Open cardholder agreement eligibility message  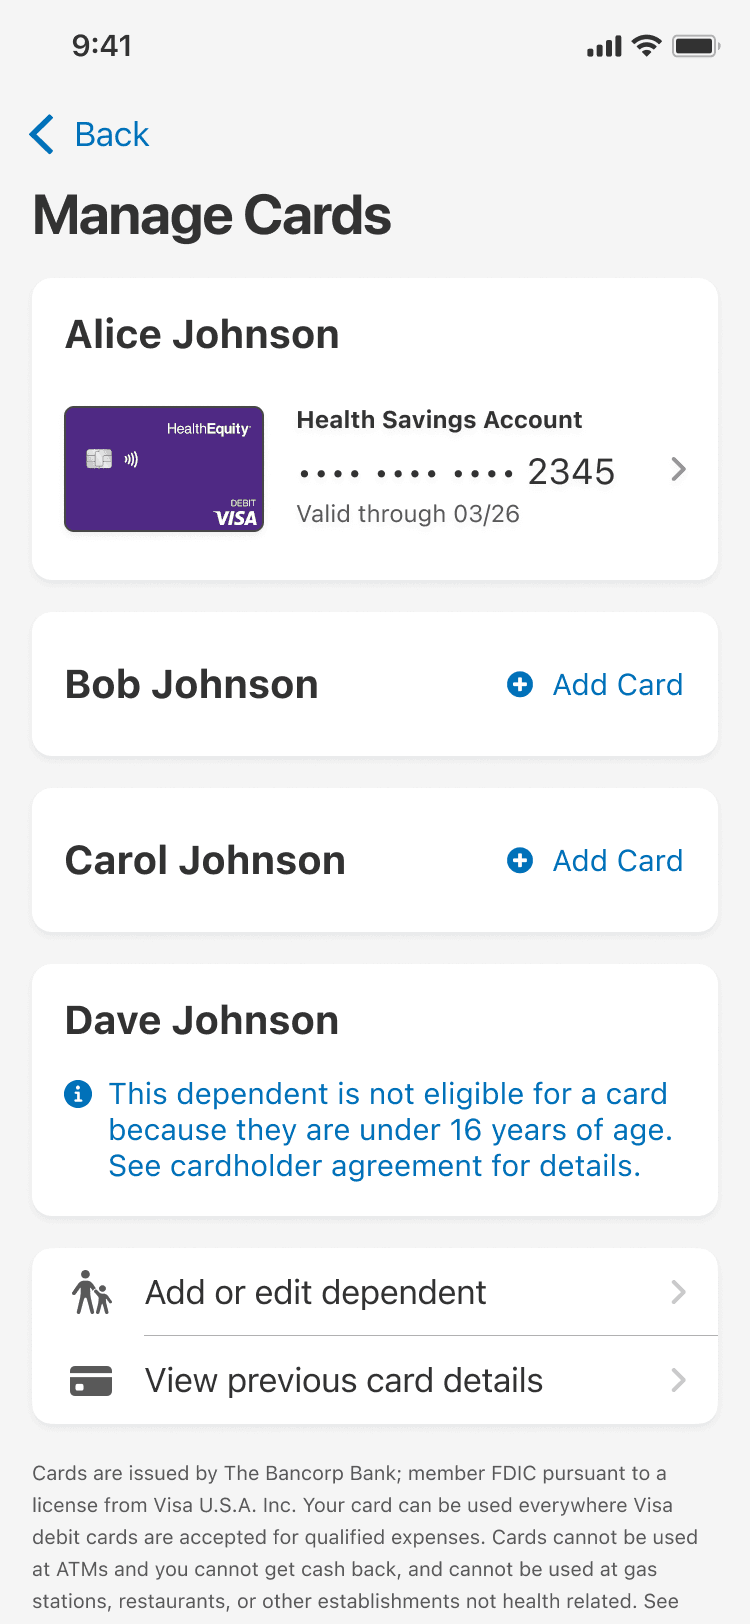tap(390, 1130)
